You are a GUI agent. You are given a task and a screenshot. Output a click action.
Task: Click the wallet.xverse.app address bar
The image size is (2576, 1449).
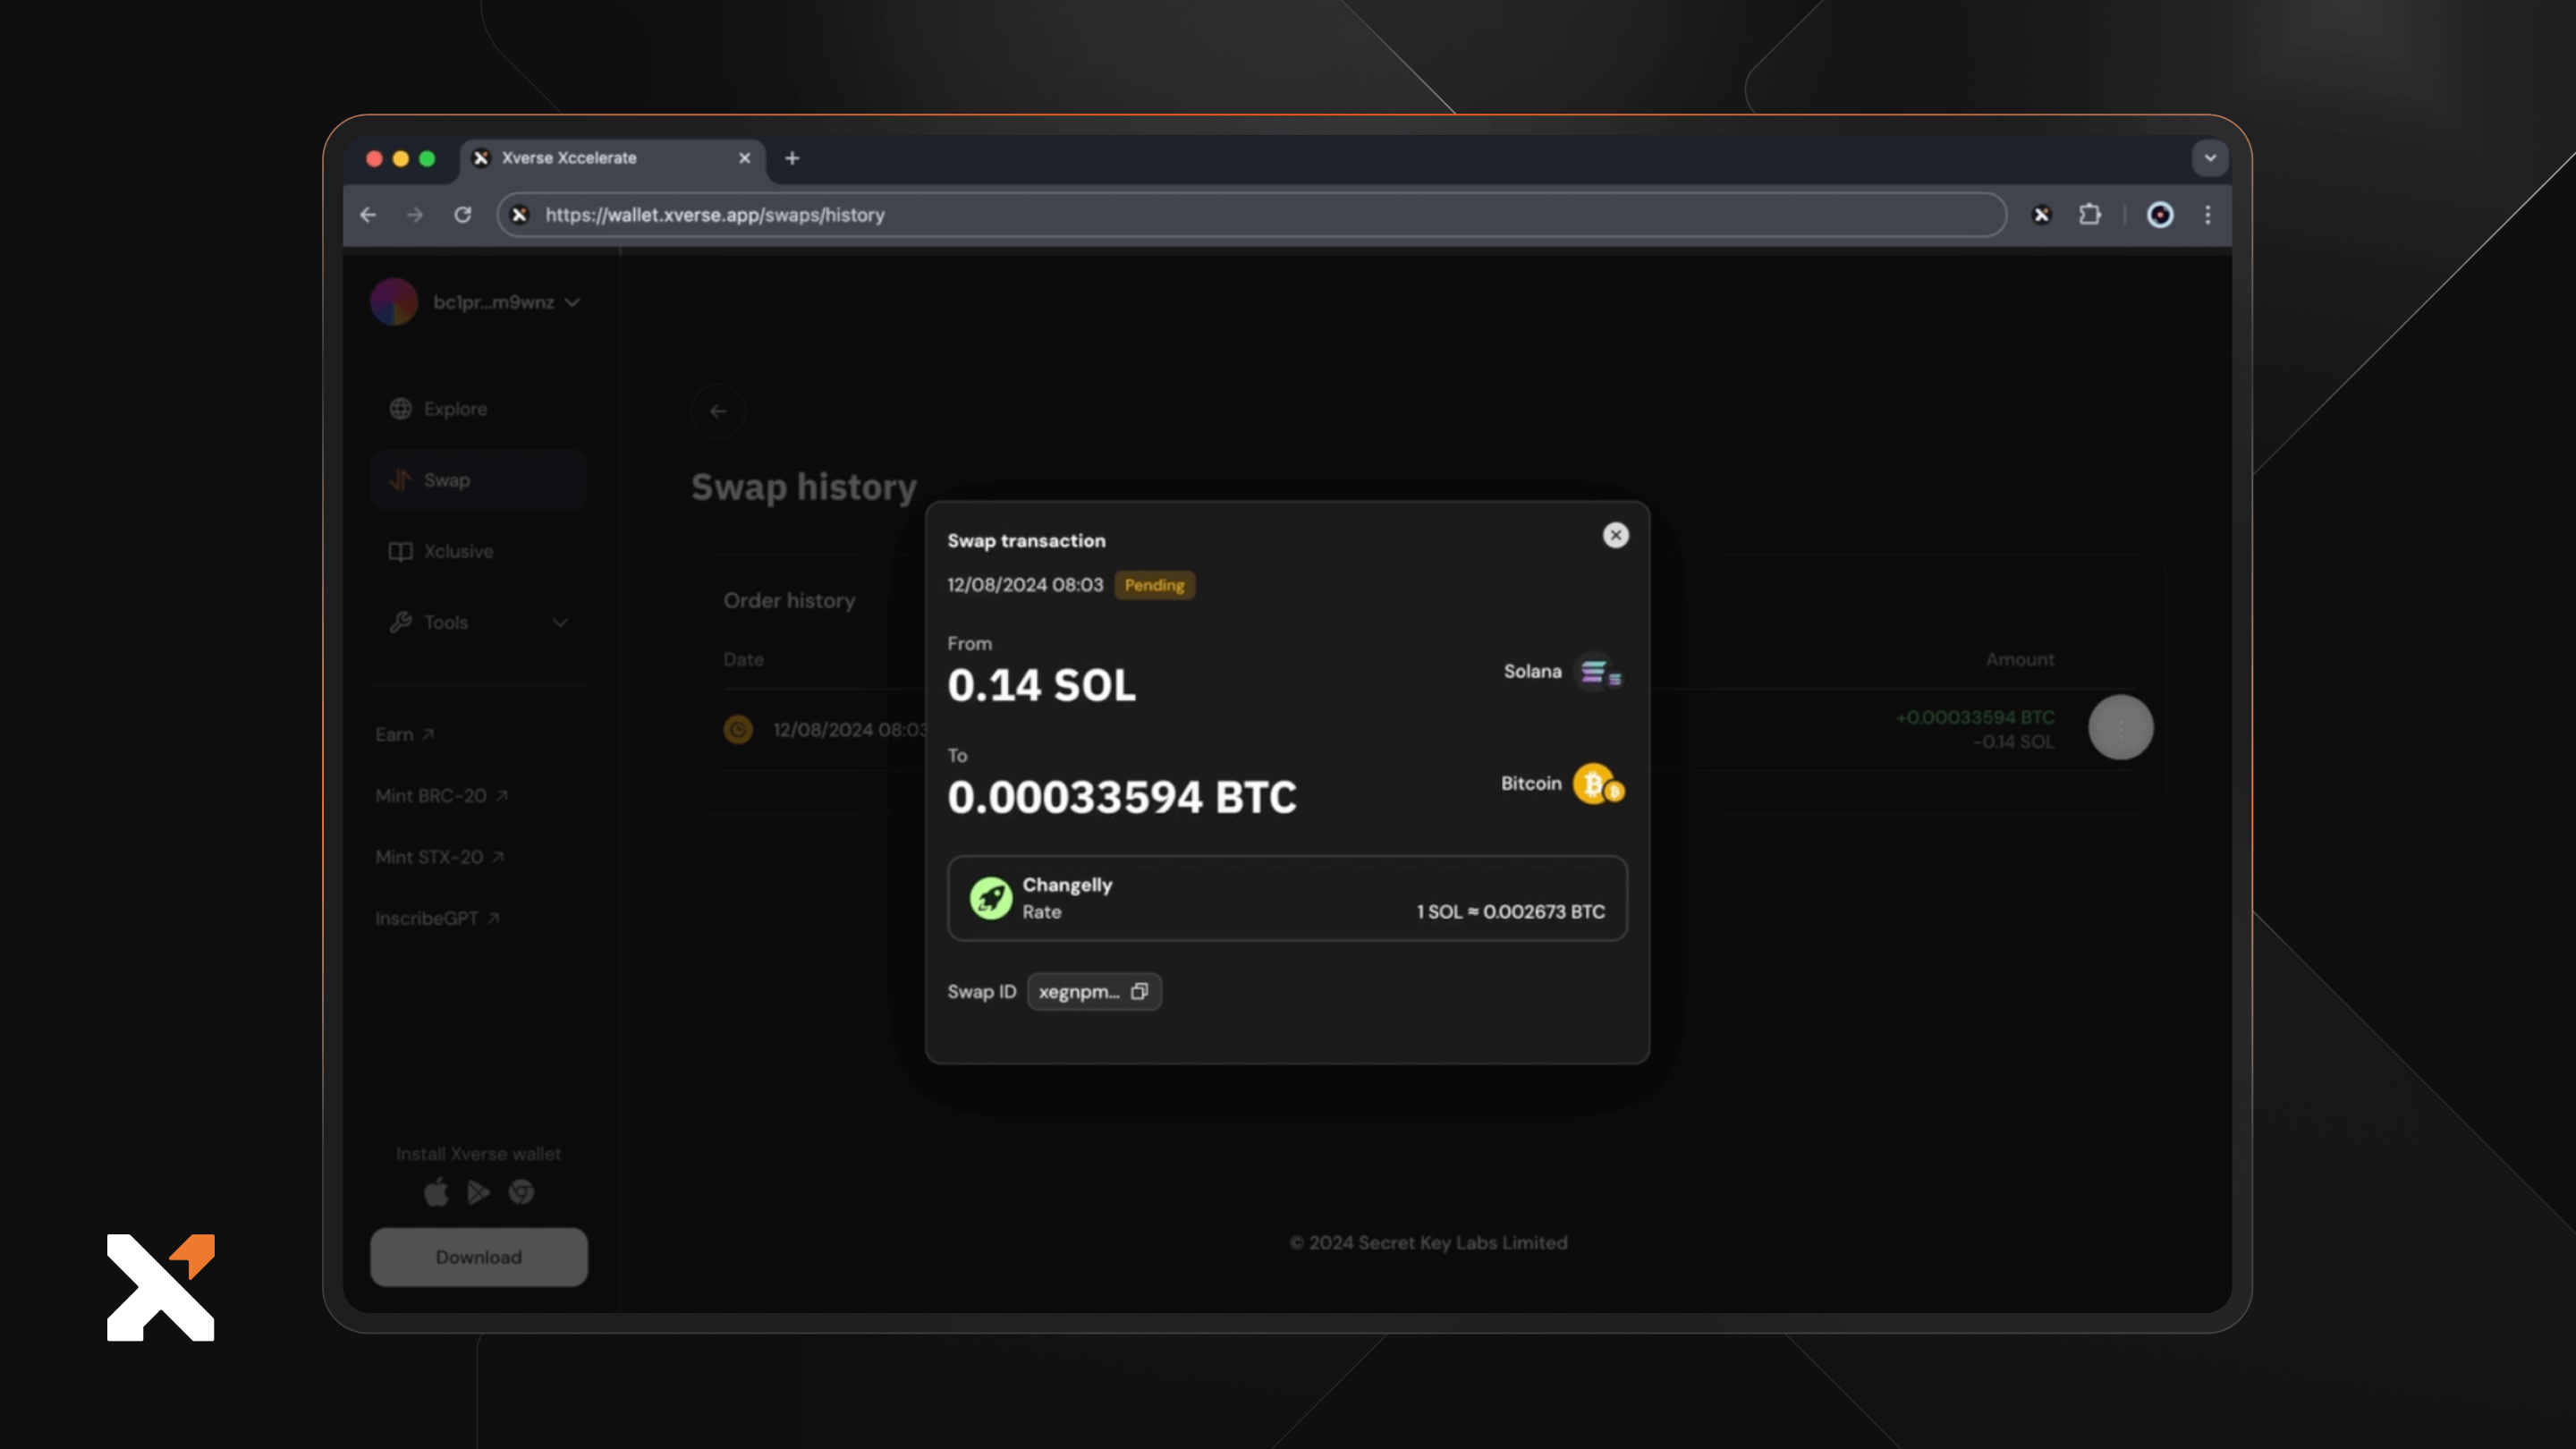click(1252, 215)
